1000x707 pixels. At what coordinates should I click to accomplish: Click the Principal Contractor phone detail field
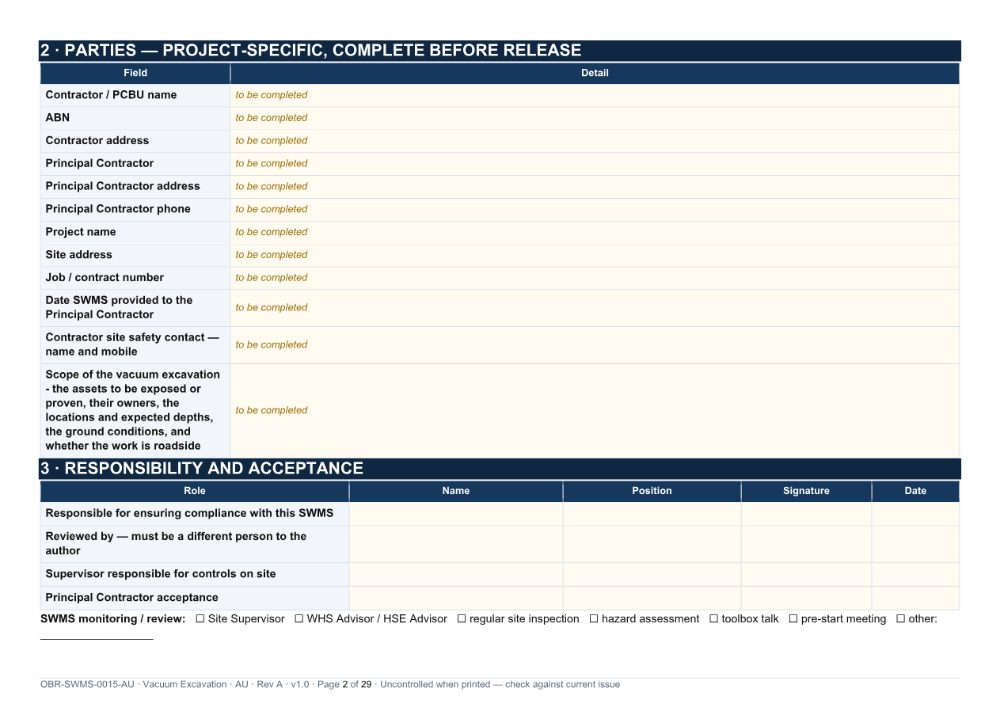[594, 209]
